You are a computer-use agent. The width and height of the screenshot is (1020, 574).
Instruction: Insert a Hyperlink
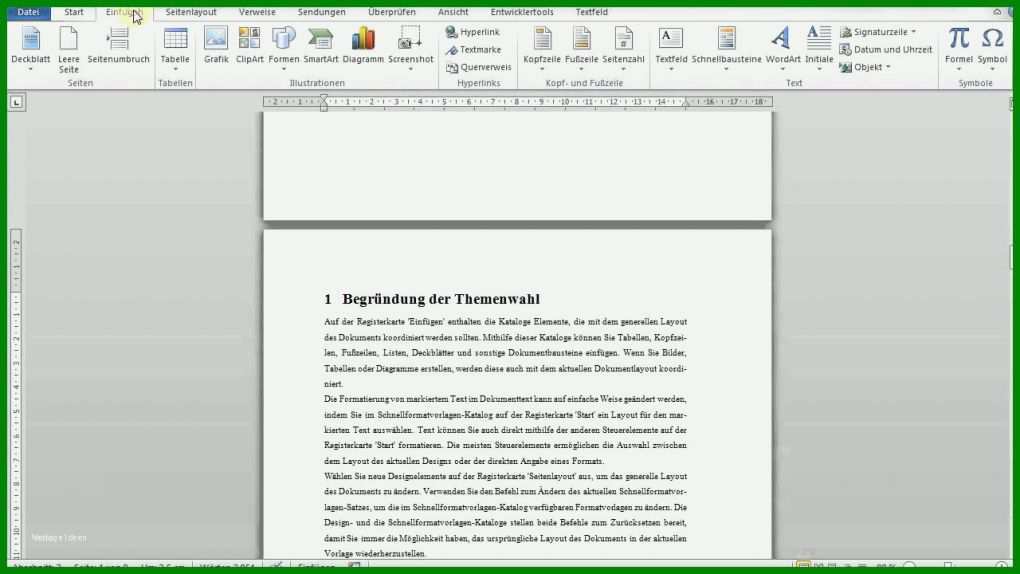click(473, 32)
